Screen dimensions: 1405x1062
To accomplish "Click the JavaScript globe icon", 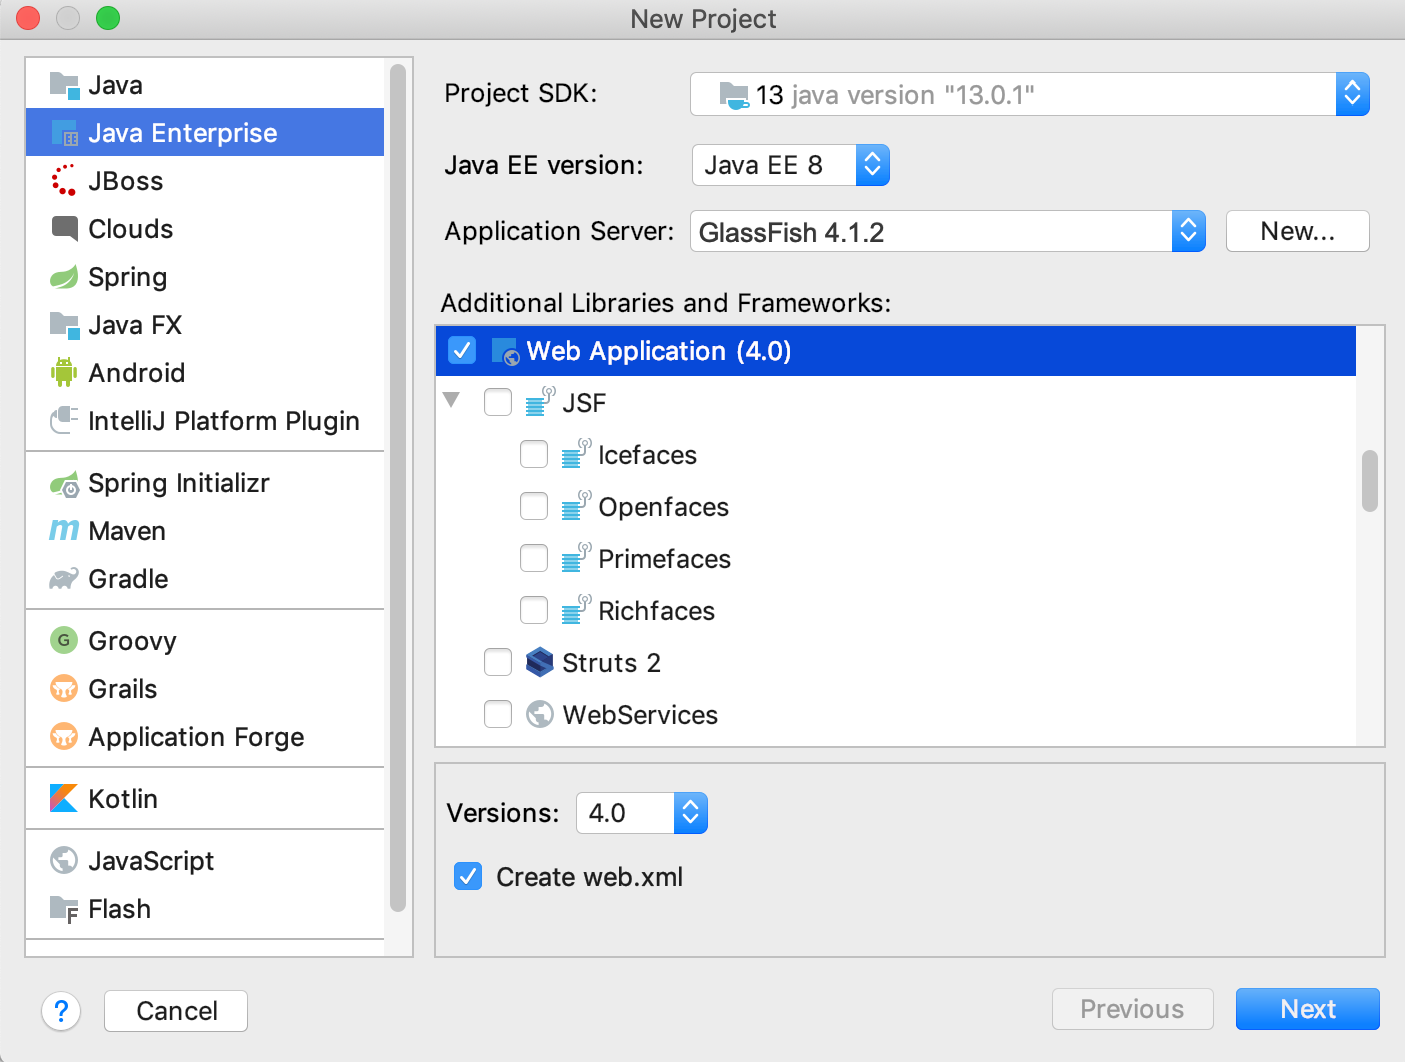I will click(64, 860).
